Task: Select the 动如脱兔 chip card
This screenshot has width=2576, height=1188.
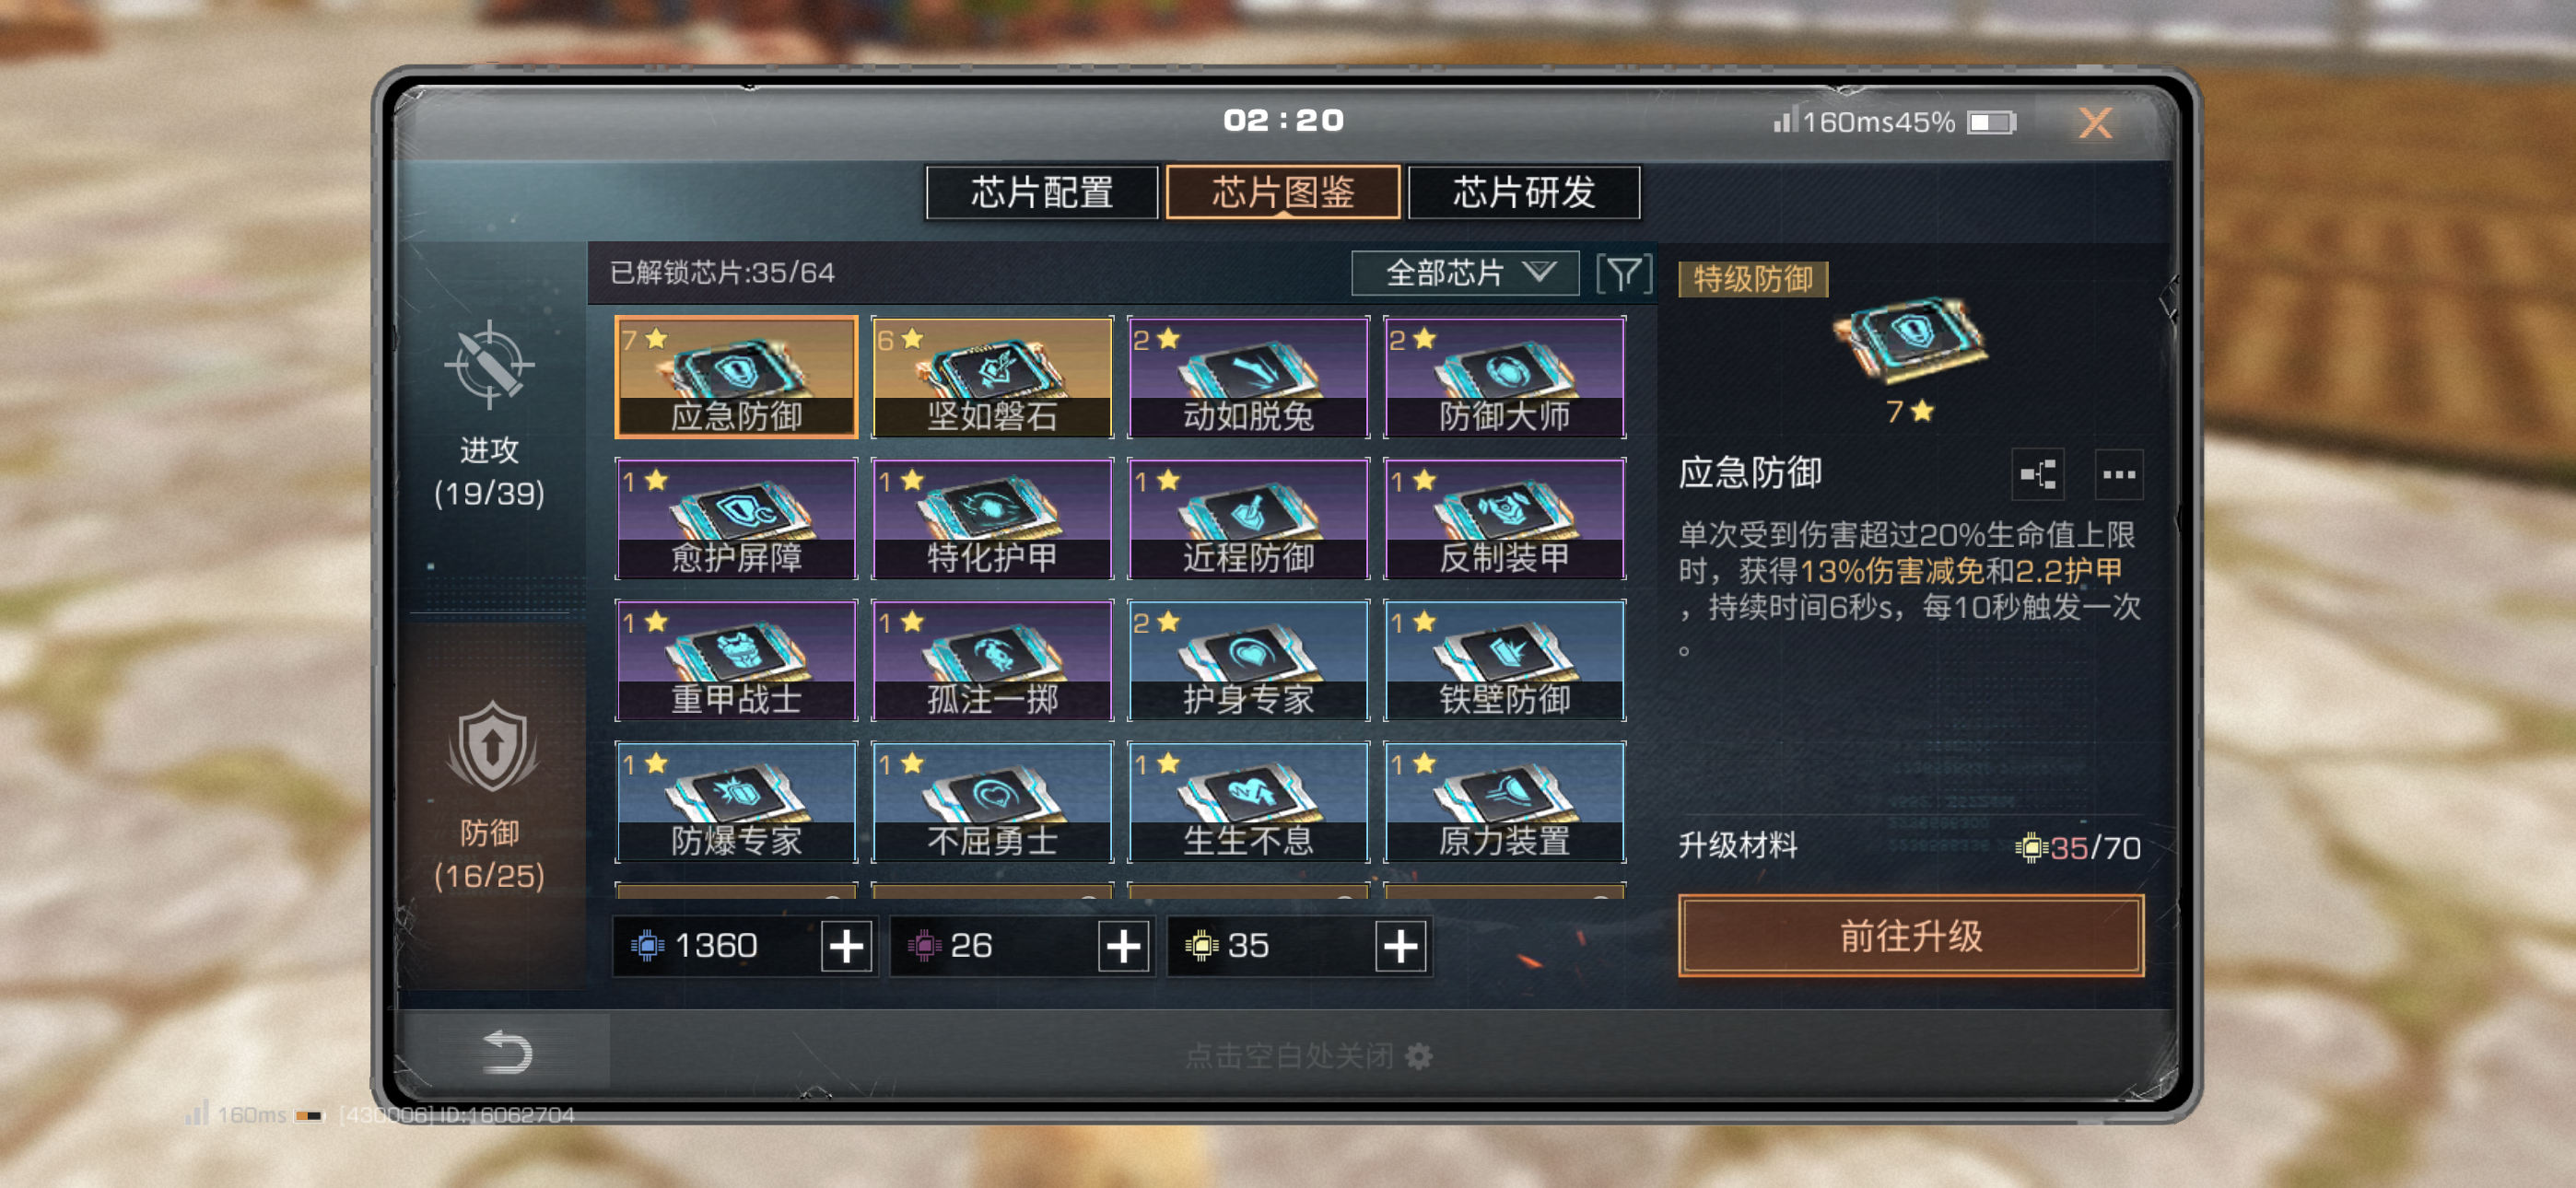Action: pyautogui.click(x=1248, y=377)
